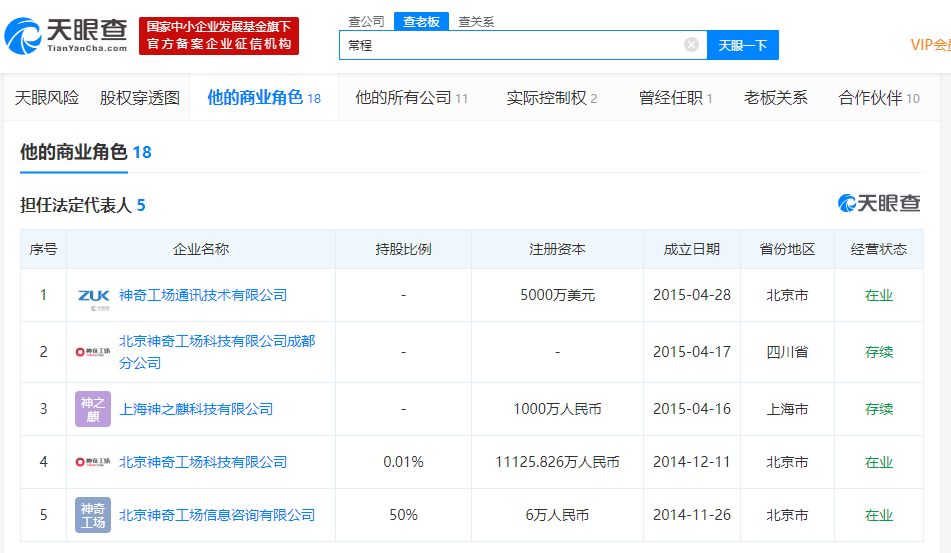951x553 pixels.
Task: Select 在业 status for 神奇工场通讯技术有限公司
Action: tap(879, 295)
